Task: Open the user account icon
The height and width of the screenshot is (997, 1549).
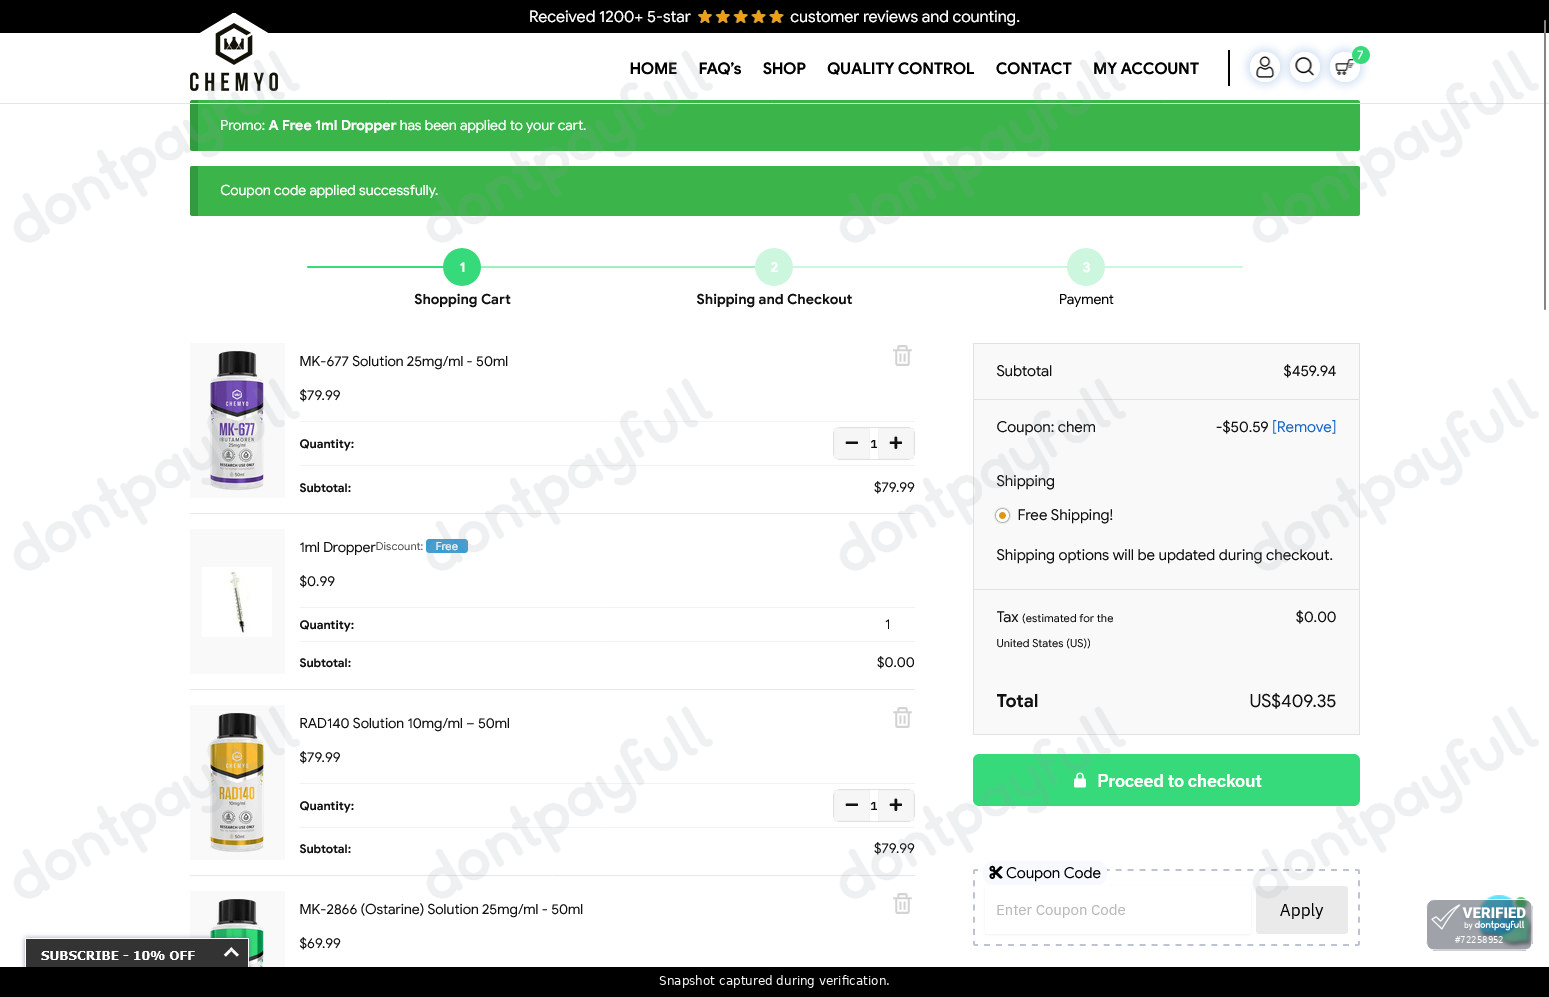Action: pyautogui.click(x=1264, y=67)
